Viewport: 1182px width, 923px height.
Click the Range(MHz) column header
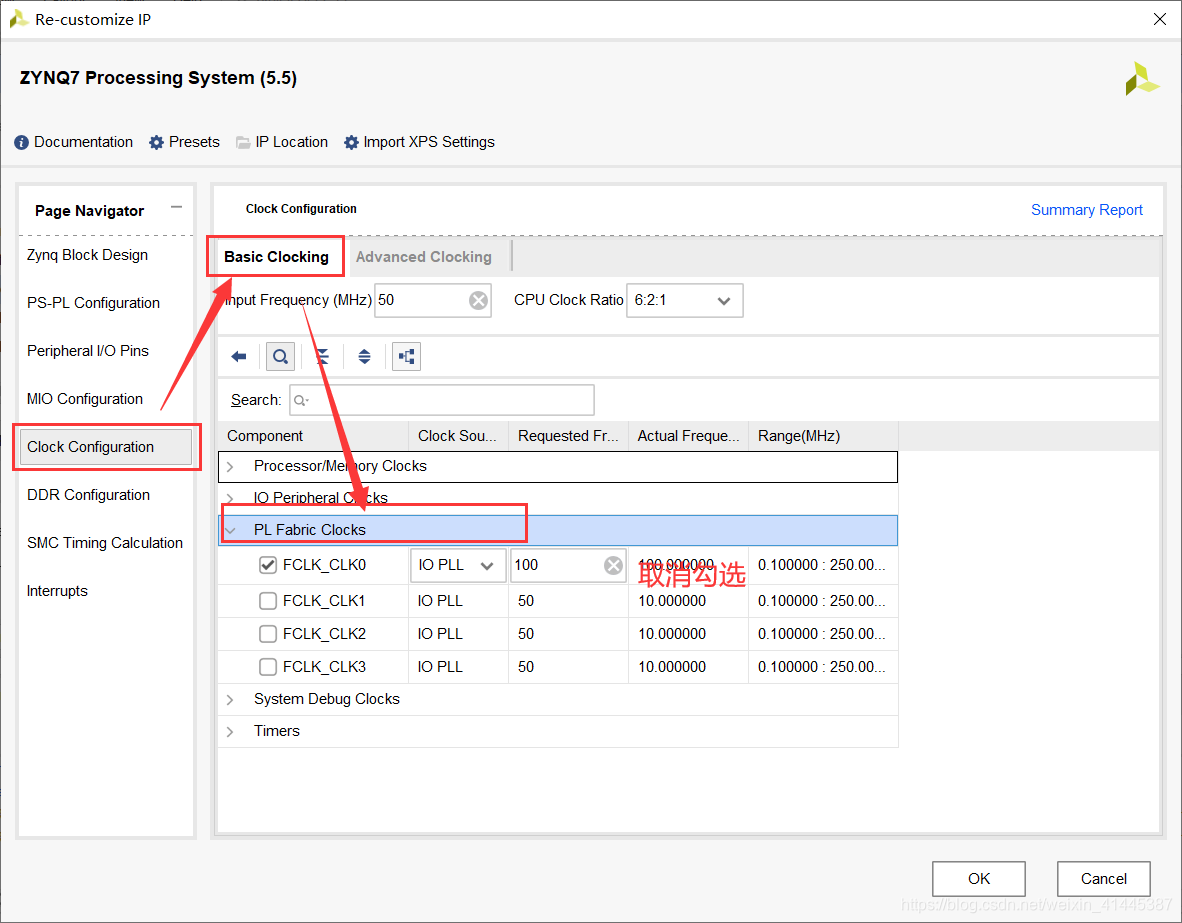823,436
